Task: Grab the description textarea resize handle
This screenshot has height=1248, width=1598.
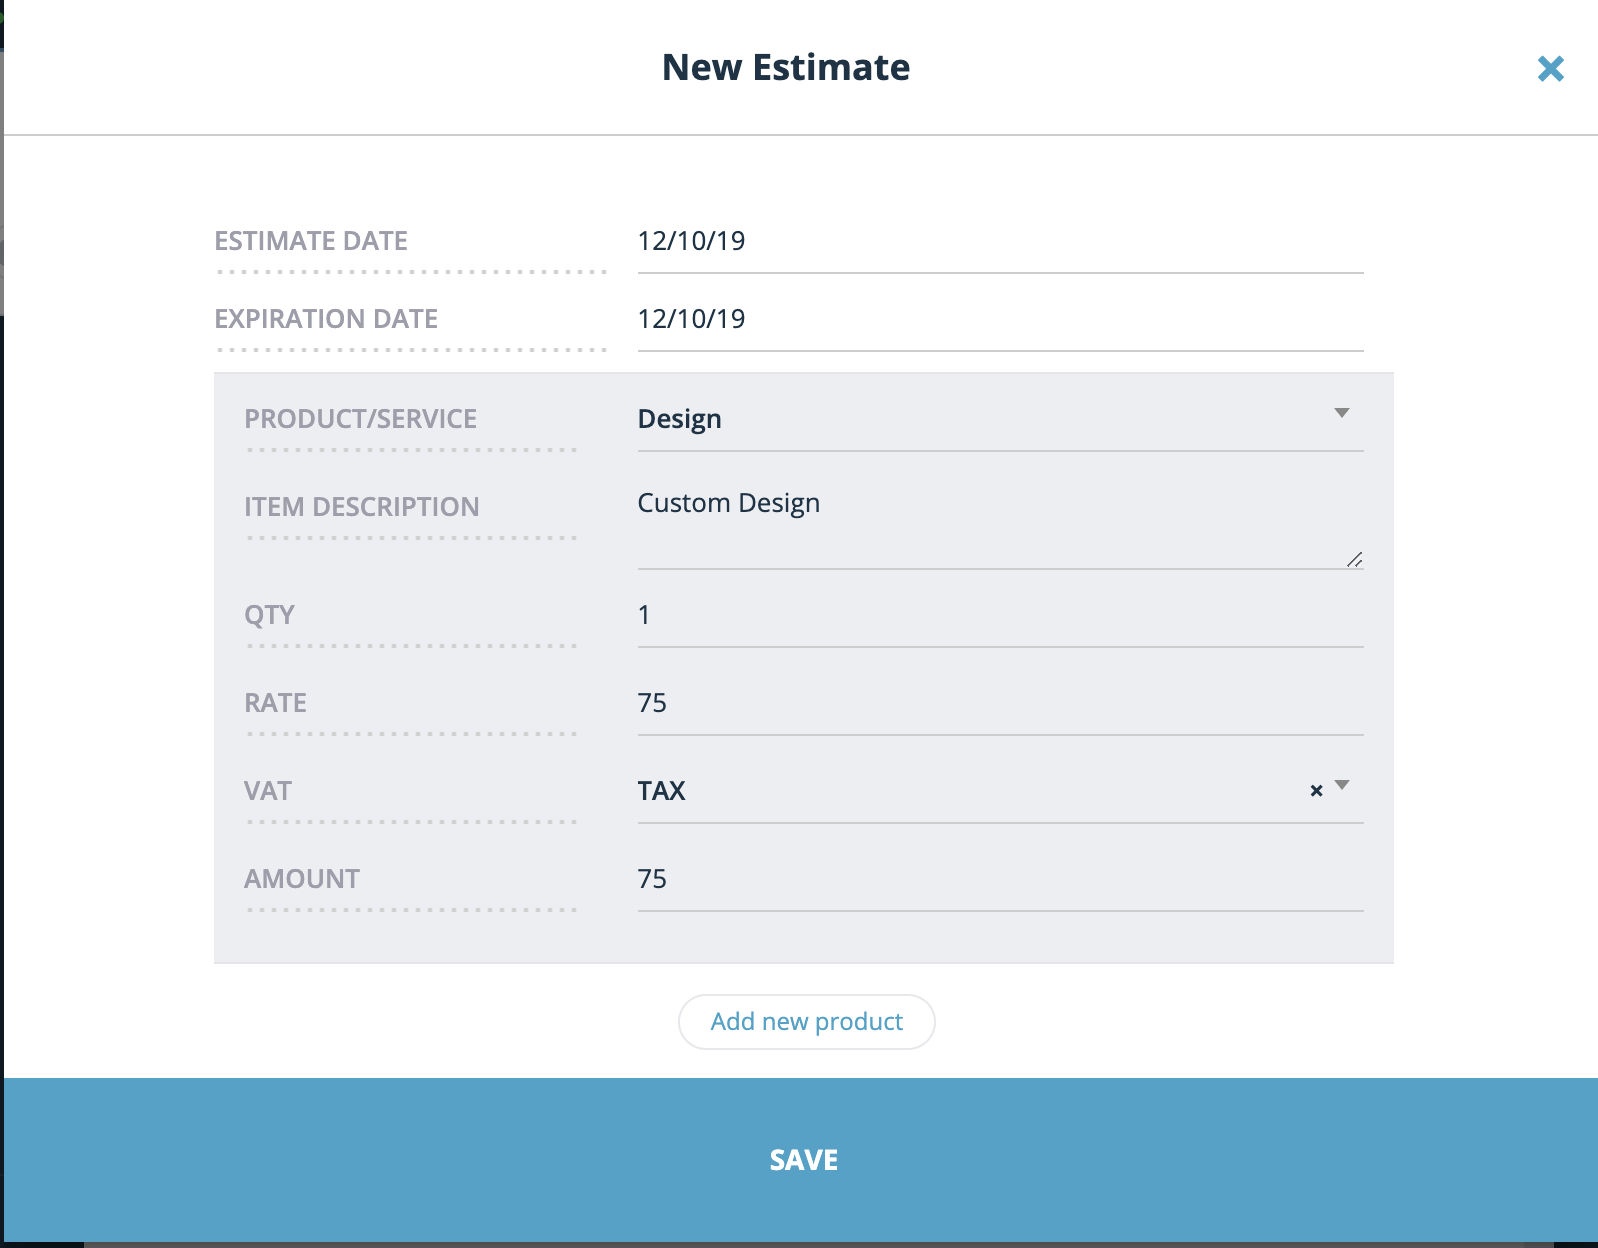Action: [1355, 560]
